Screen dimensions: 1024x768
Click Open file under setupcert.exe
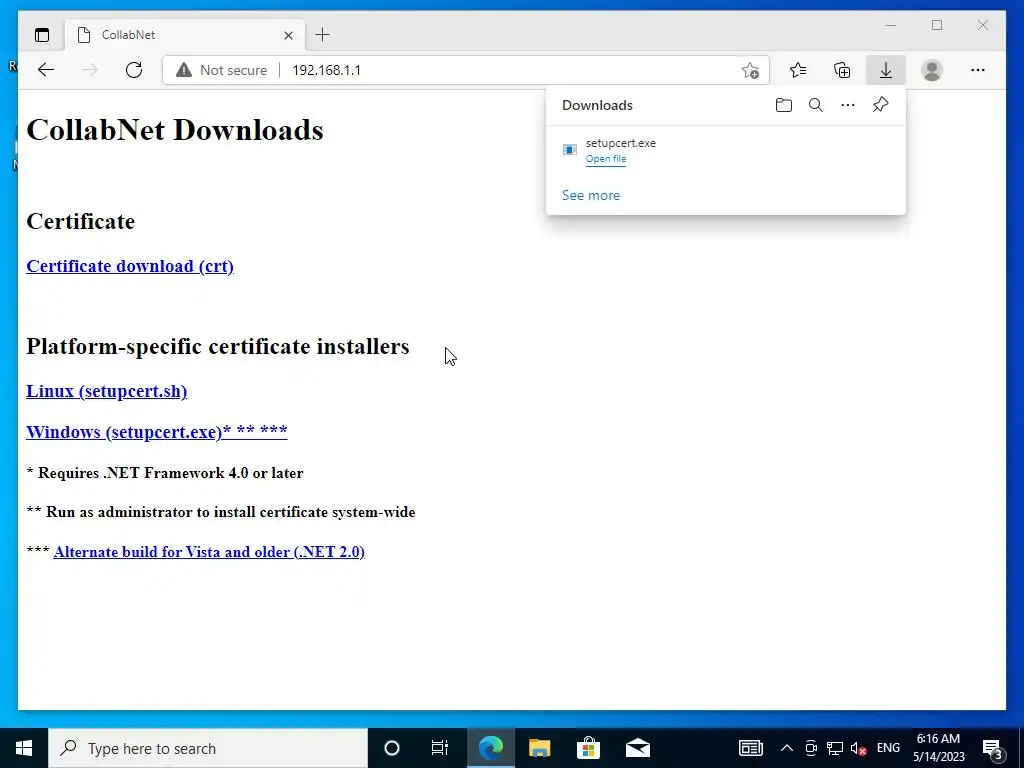point(606,159)
